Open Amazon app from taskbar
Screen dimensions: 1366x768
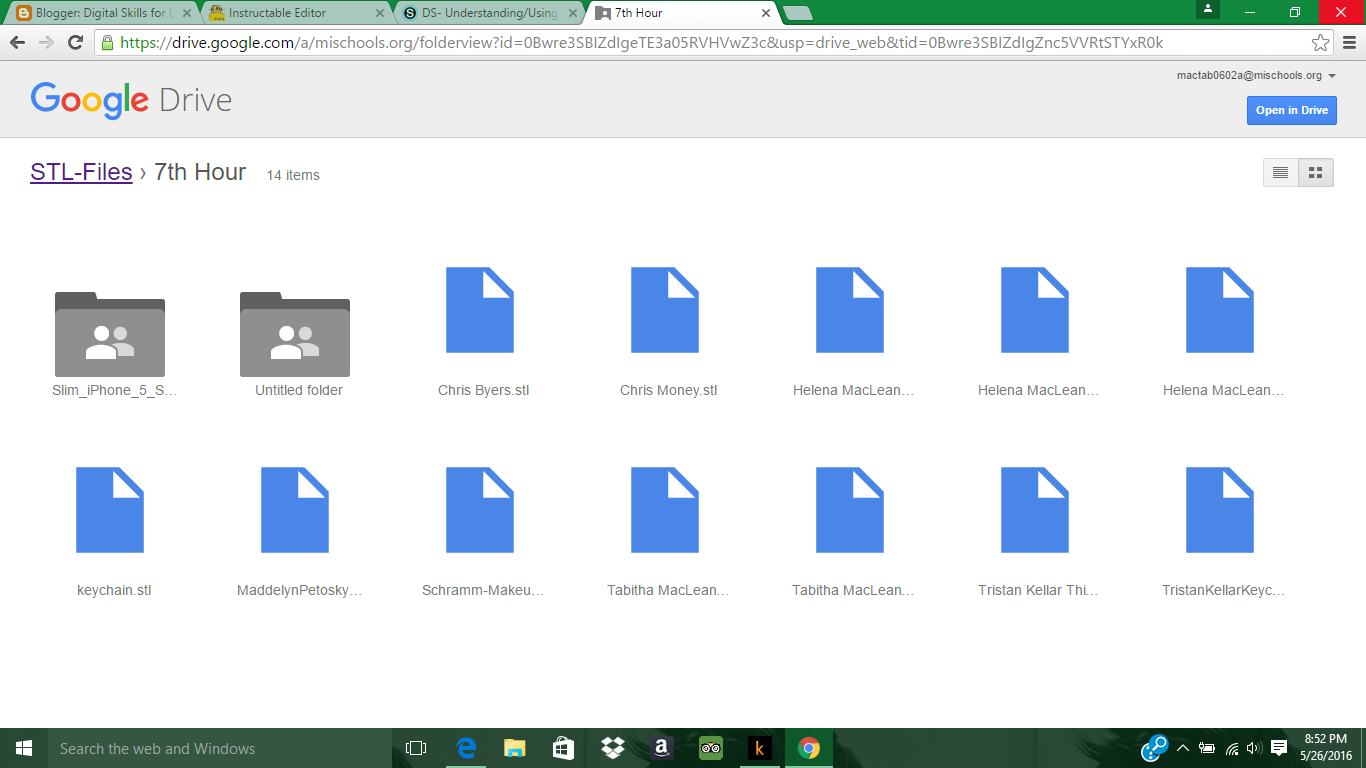coord(661,748)
